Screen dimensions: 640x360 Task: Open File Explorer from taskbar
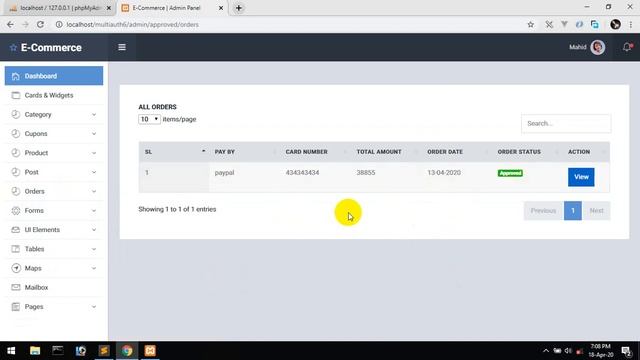click(x=35, y=351)
